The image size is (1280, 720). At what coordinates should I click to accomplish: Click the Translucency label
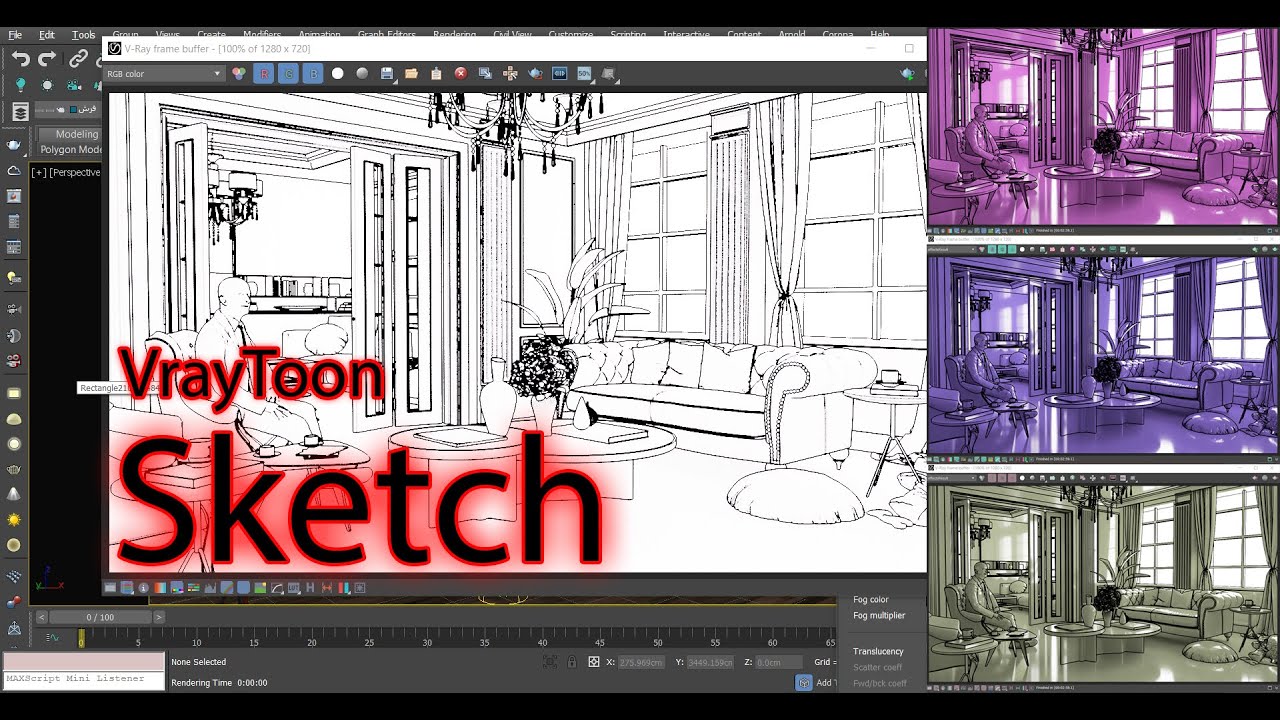pos(878,651)
